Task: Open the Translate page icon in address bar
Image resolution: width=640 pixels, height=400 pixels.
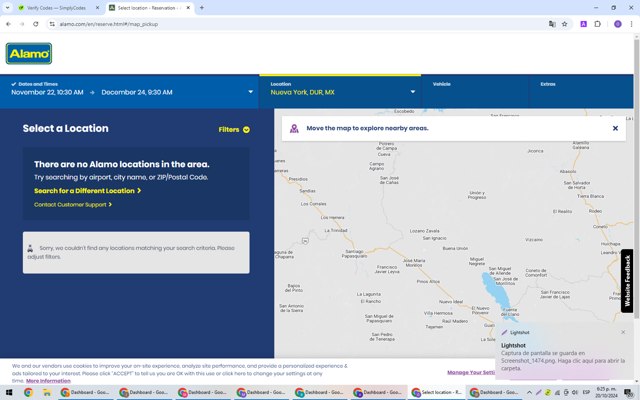Action: [552, 24]
